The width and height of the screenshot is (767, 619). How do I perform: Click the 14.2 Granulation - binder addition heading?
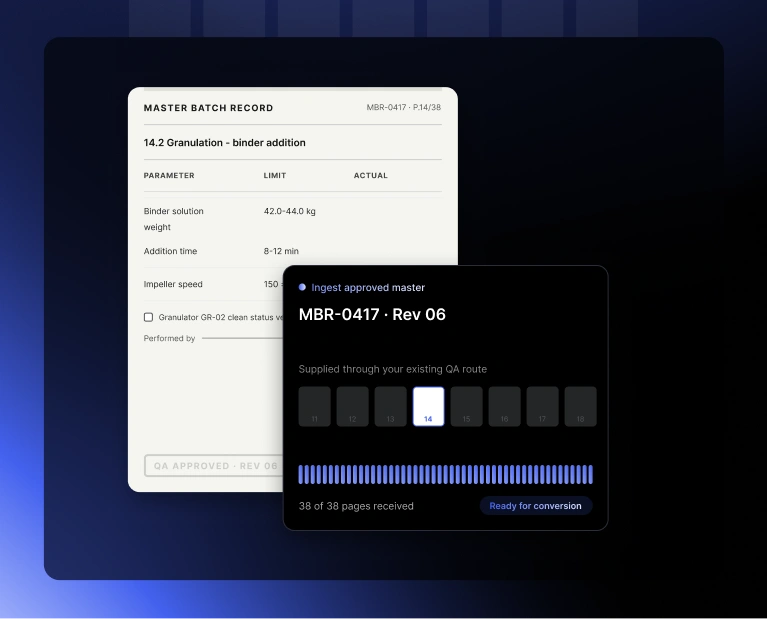(x=225, y=142)
